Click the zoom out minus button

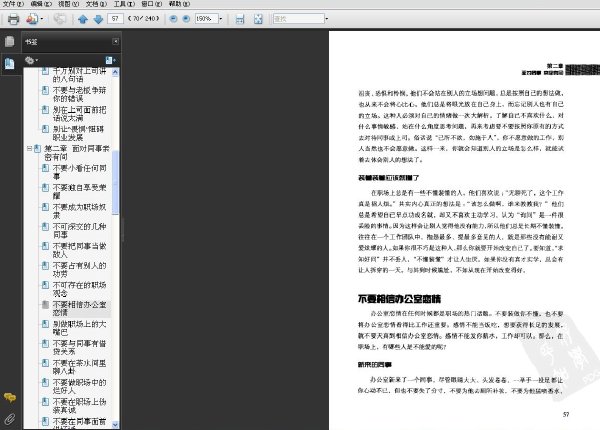point(173,18)
